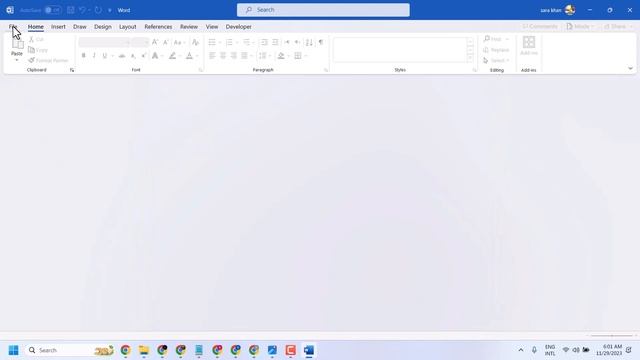Click the font name combo box
Viewport: 640px width, 360px height.
click(104, 42)
